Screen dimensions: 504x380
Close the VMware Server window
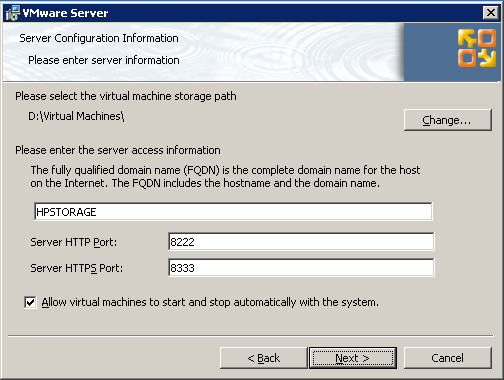[491, 13]
